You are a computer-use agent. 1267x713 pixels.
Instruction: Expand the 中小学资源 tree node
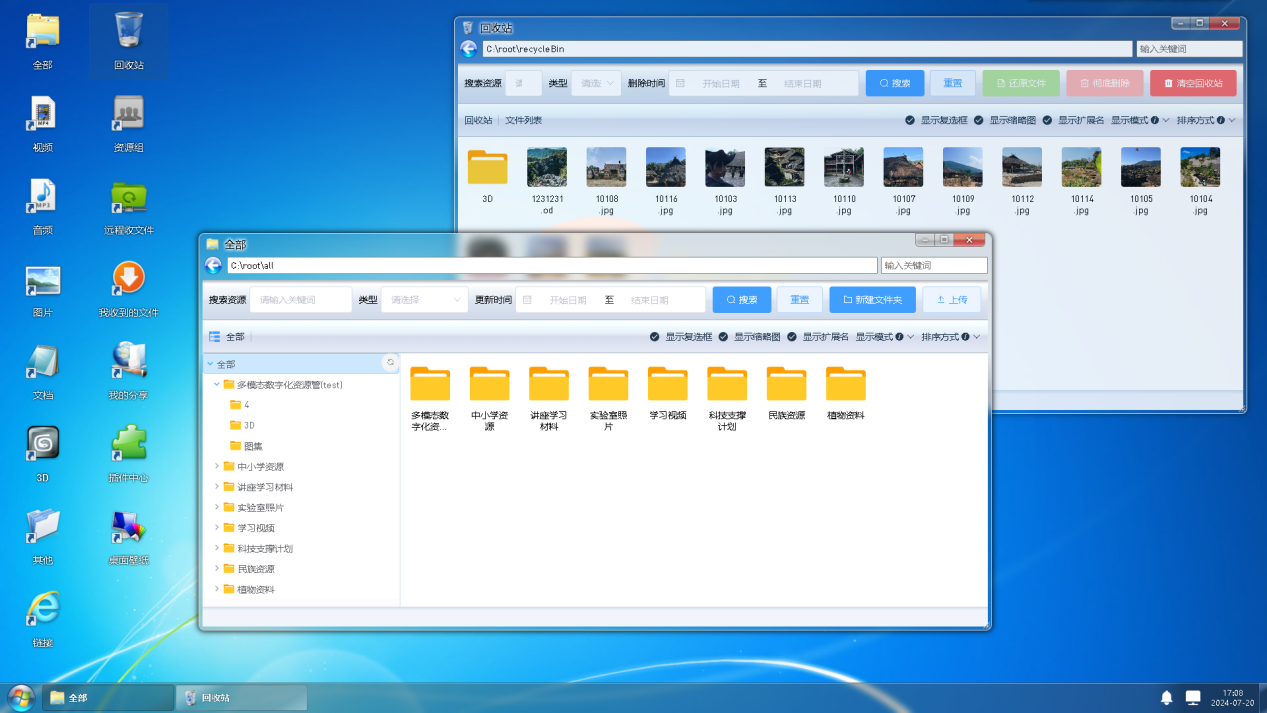tap(217, 466)
